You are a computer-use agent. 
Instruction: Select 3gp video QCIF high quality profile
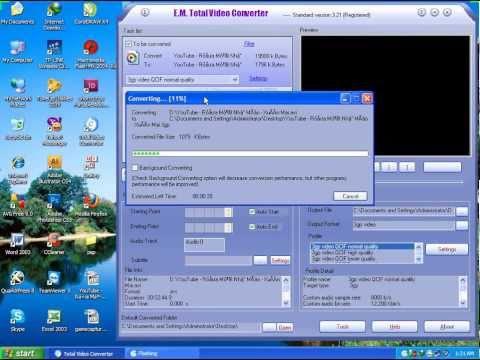point(343,253)
